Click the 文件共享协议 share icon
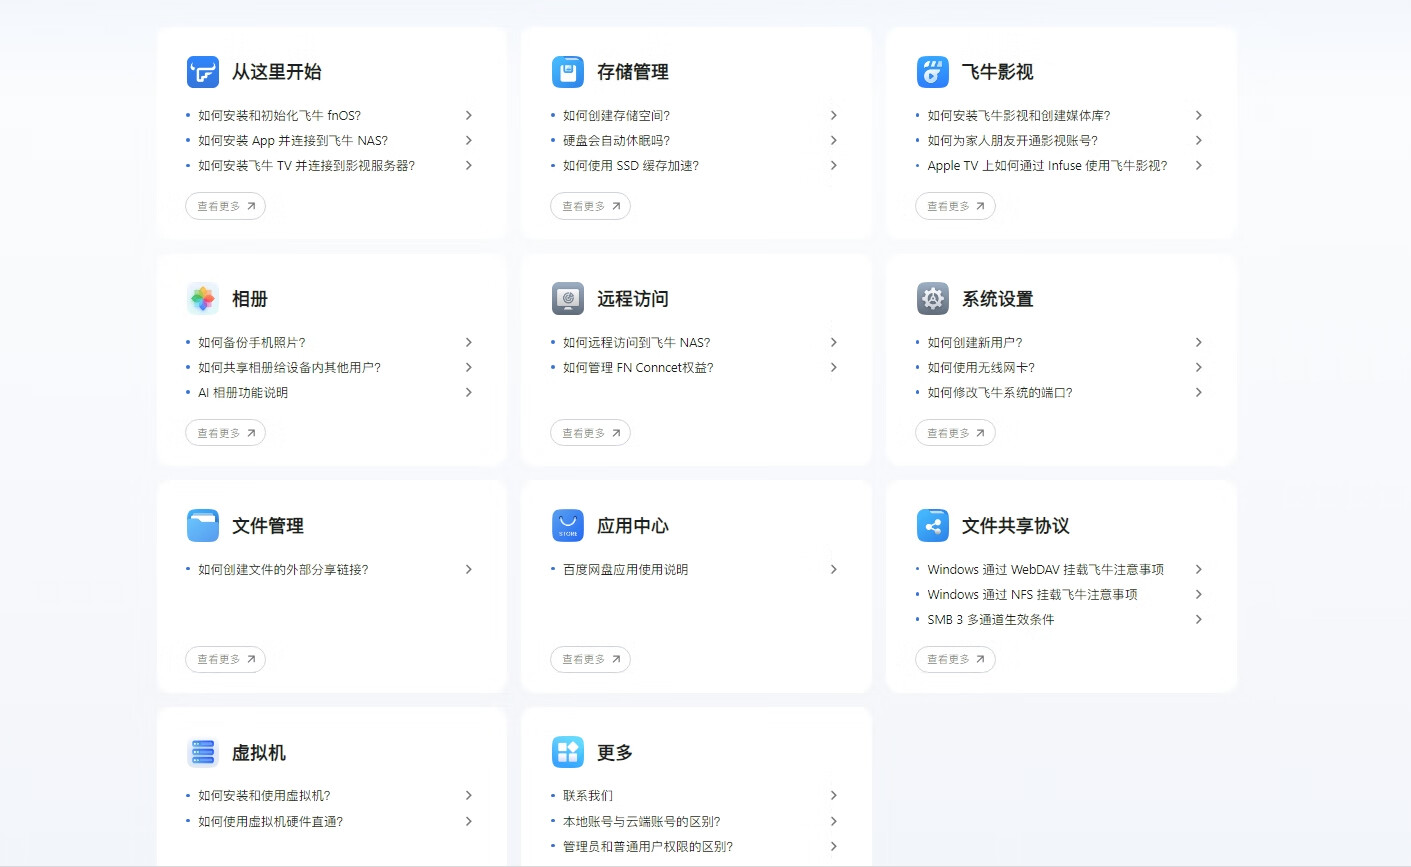Viewport: 1411px width, 867px height. pyautogui.click(x=933, y=526)
